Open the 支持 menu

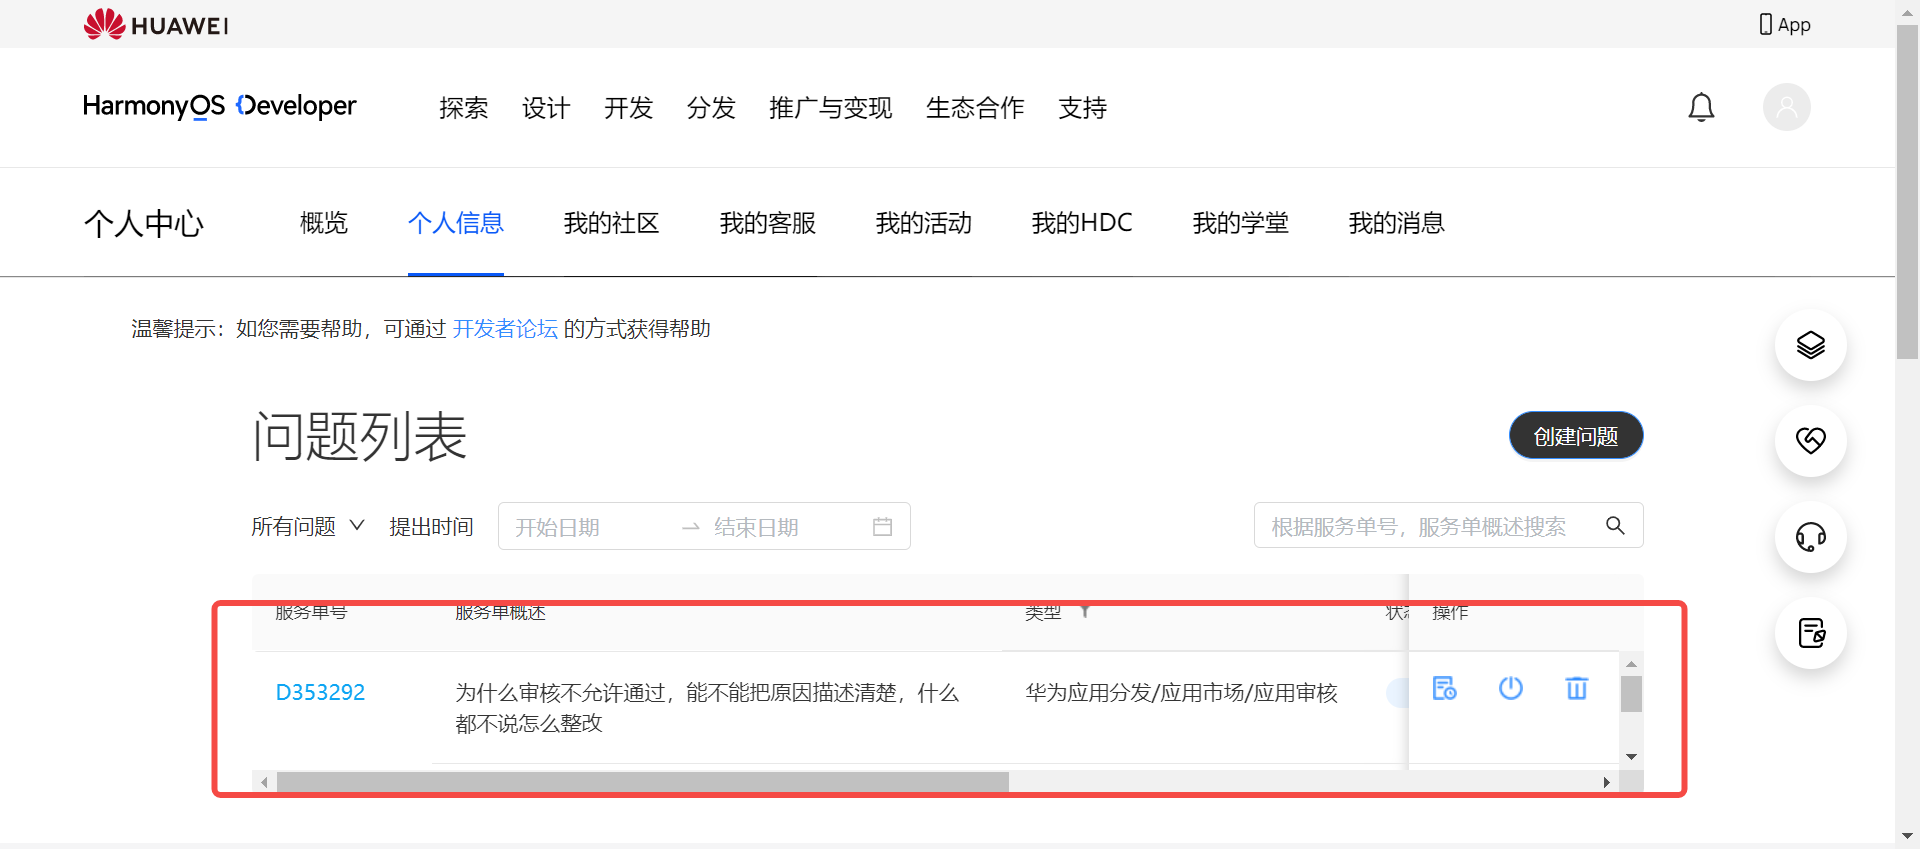(x=1083, y=108)
